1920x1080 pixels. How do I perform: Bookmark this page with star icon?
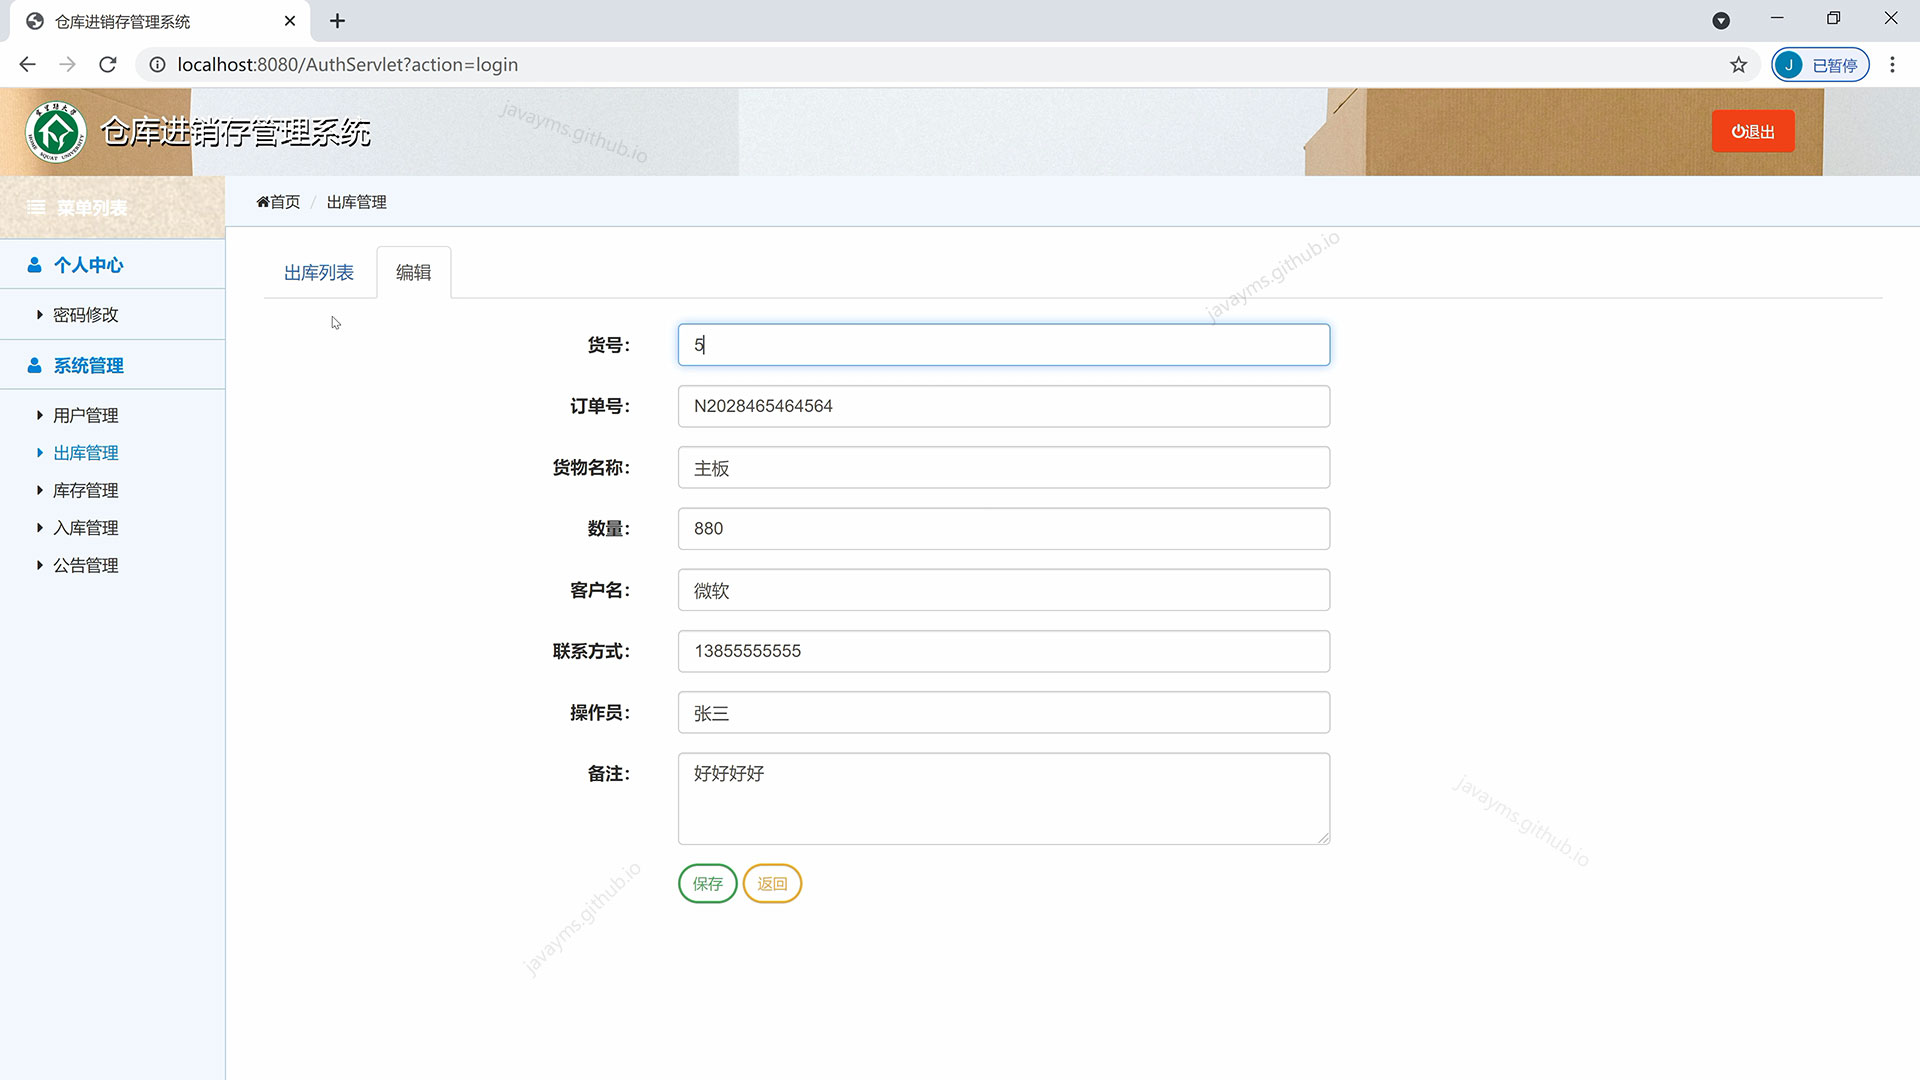tap(1738, 65)
